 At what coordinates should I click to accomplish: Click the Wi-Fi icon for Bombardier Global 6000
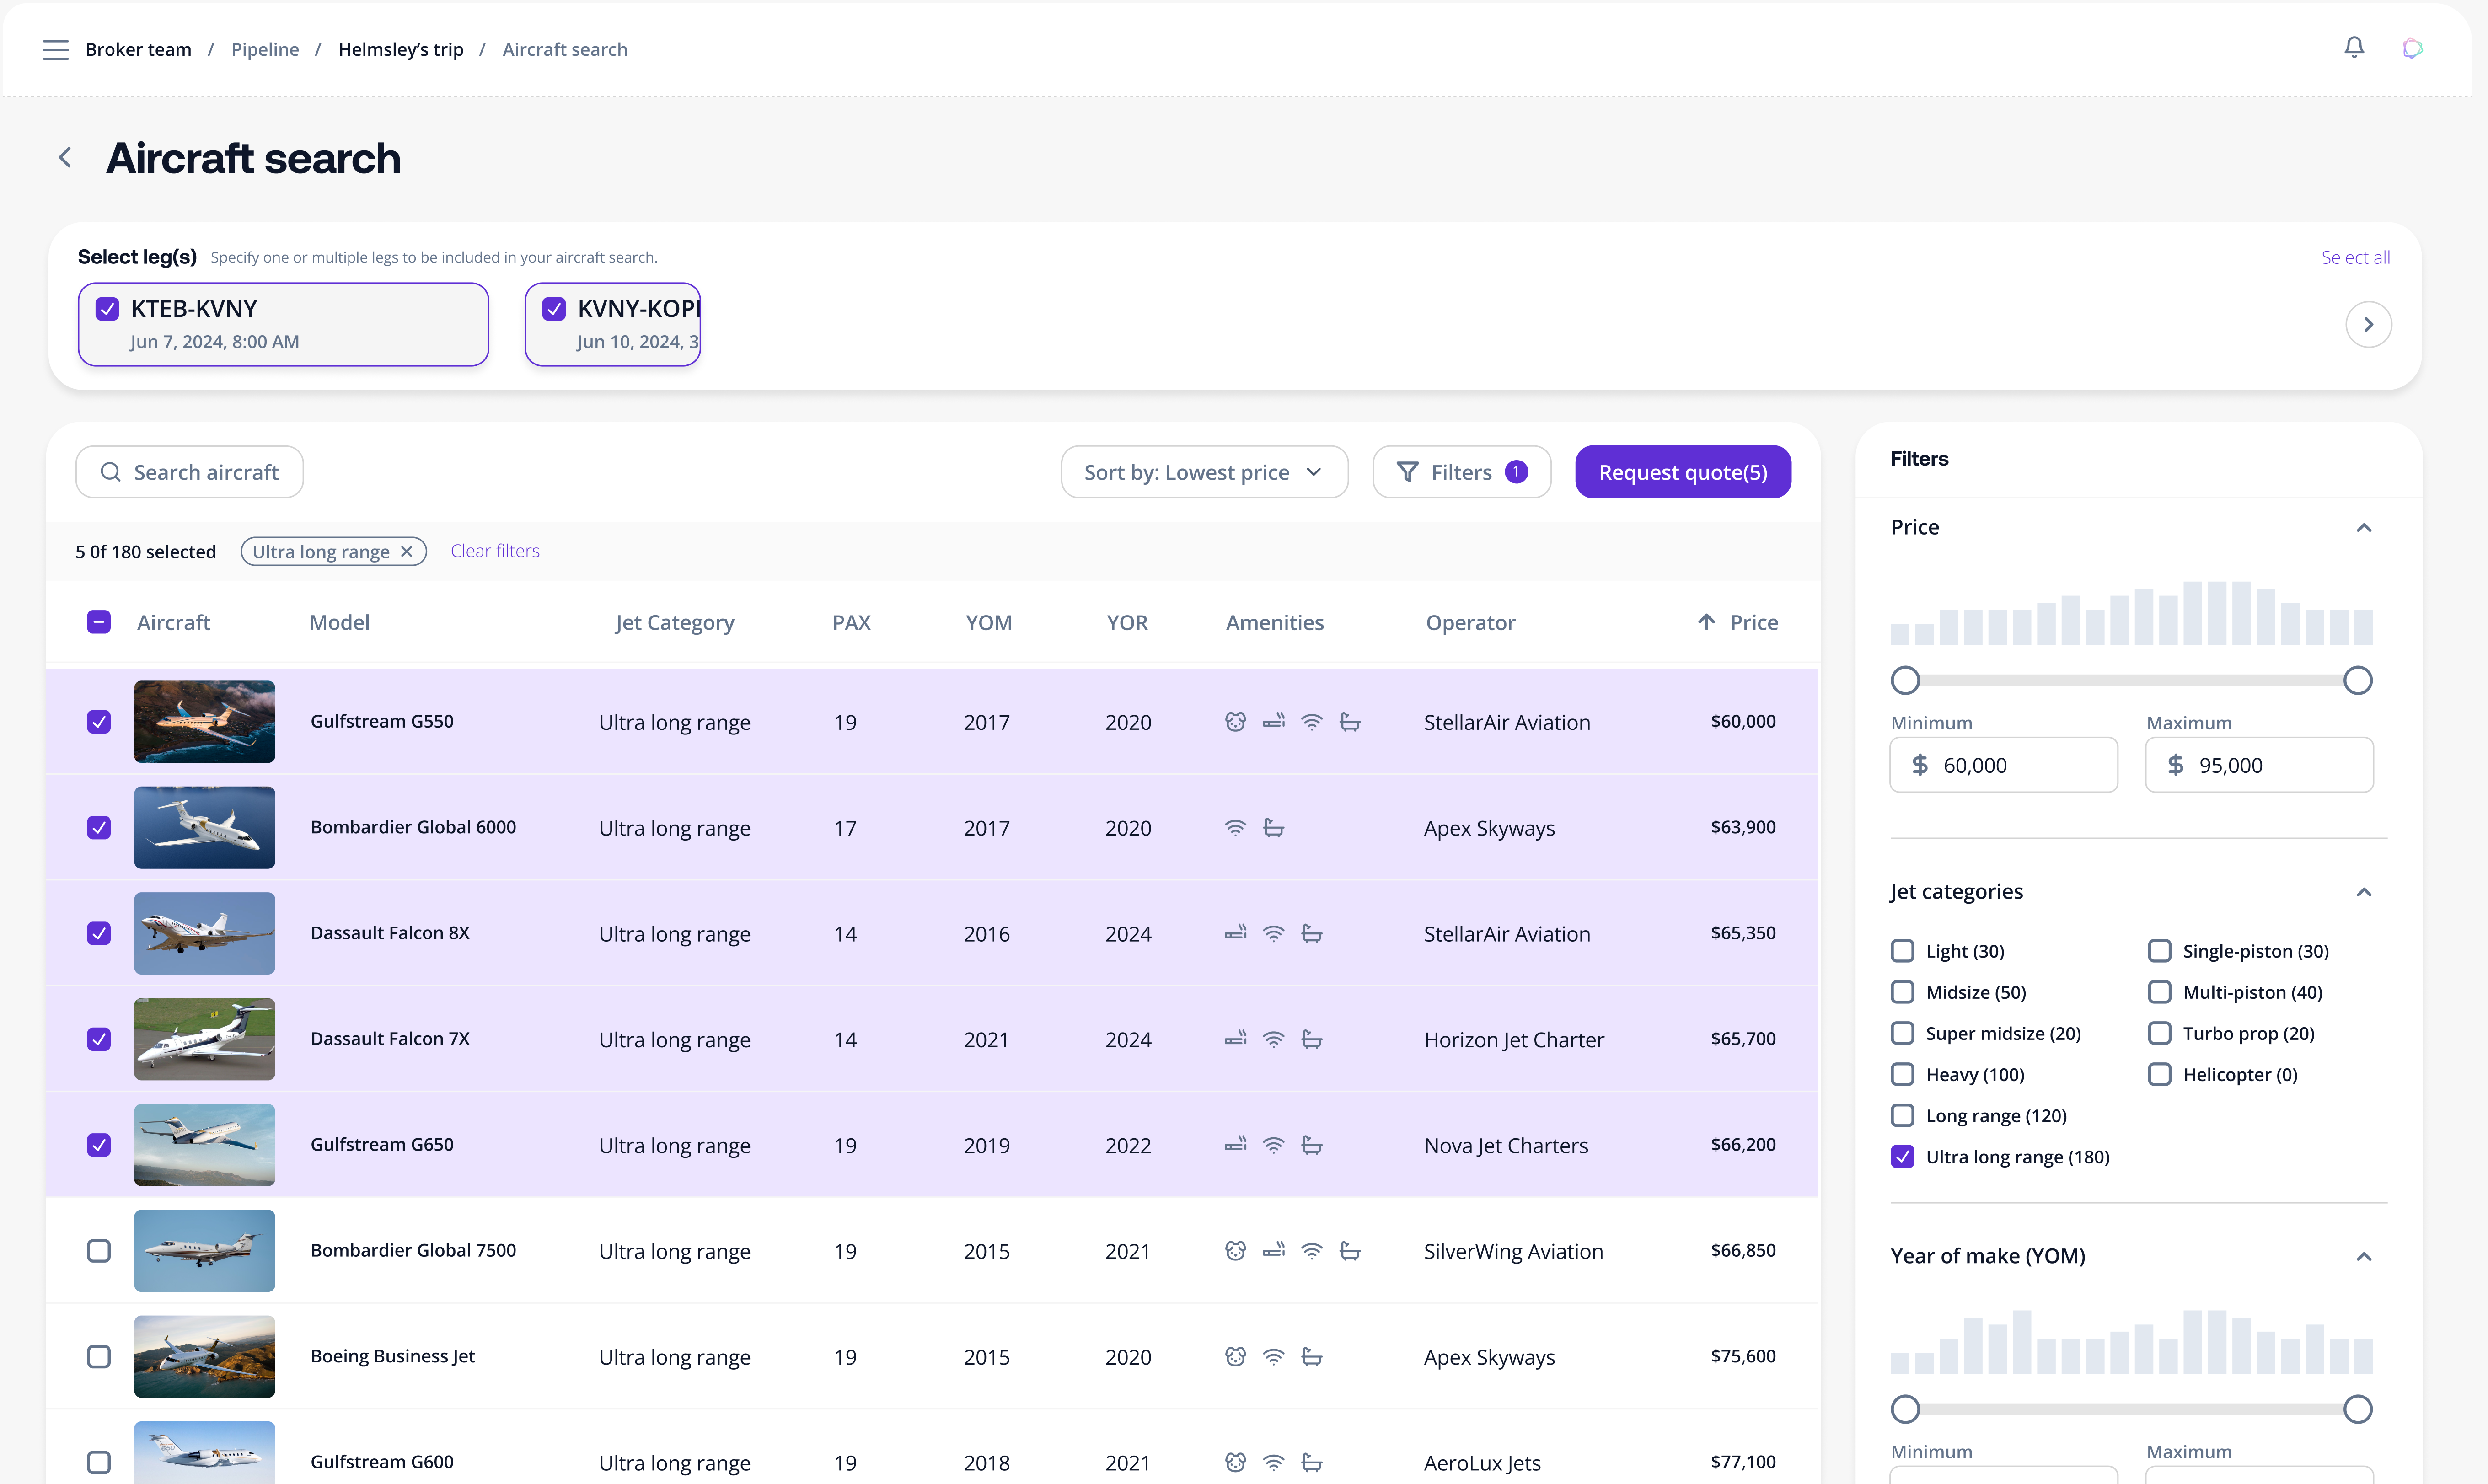[x=1236, y=828]
